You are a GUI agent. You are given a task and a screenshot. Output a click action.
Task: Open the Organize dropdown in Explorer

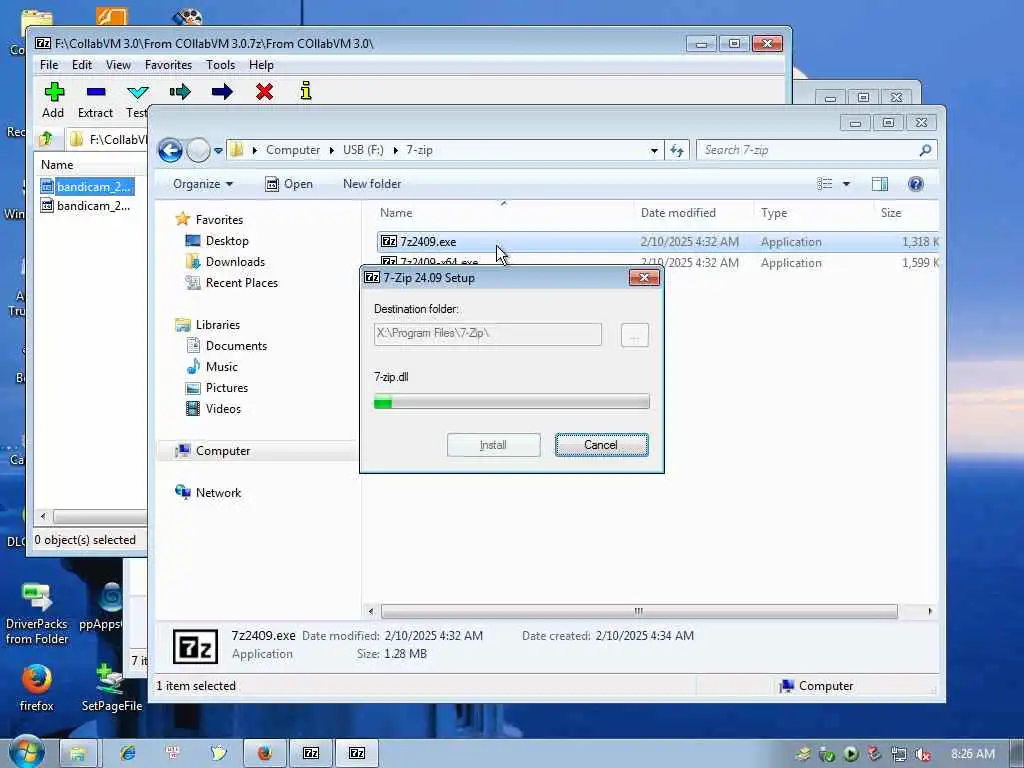(202, 184)
